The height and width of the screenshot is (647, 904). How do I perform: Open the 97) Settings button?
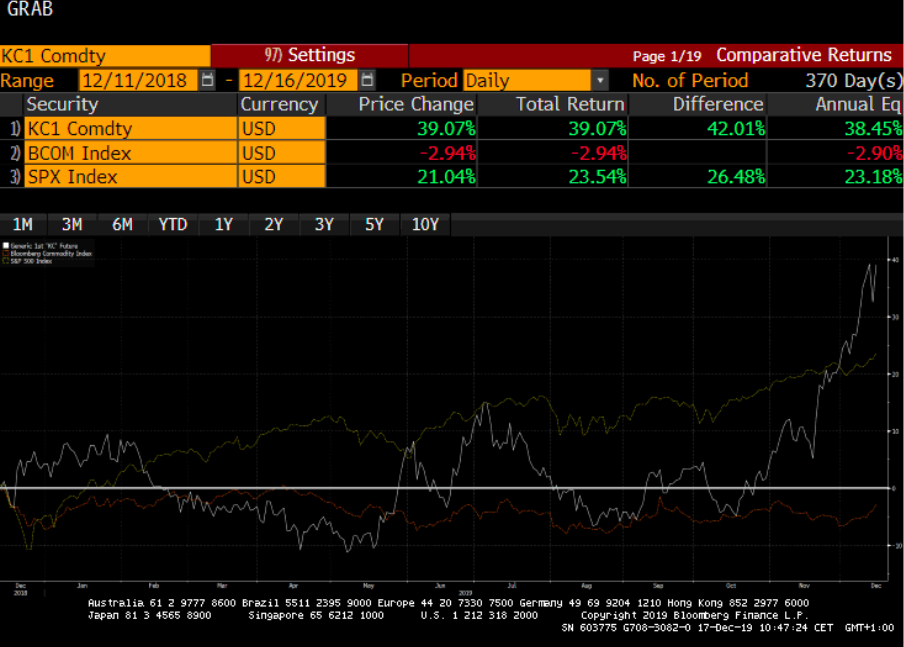coord(310,55)
